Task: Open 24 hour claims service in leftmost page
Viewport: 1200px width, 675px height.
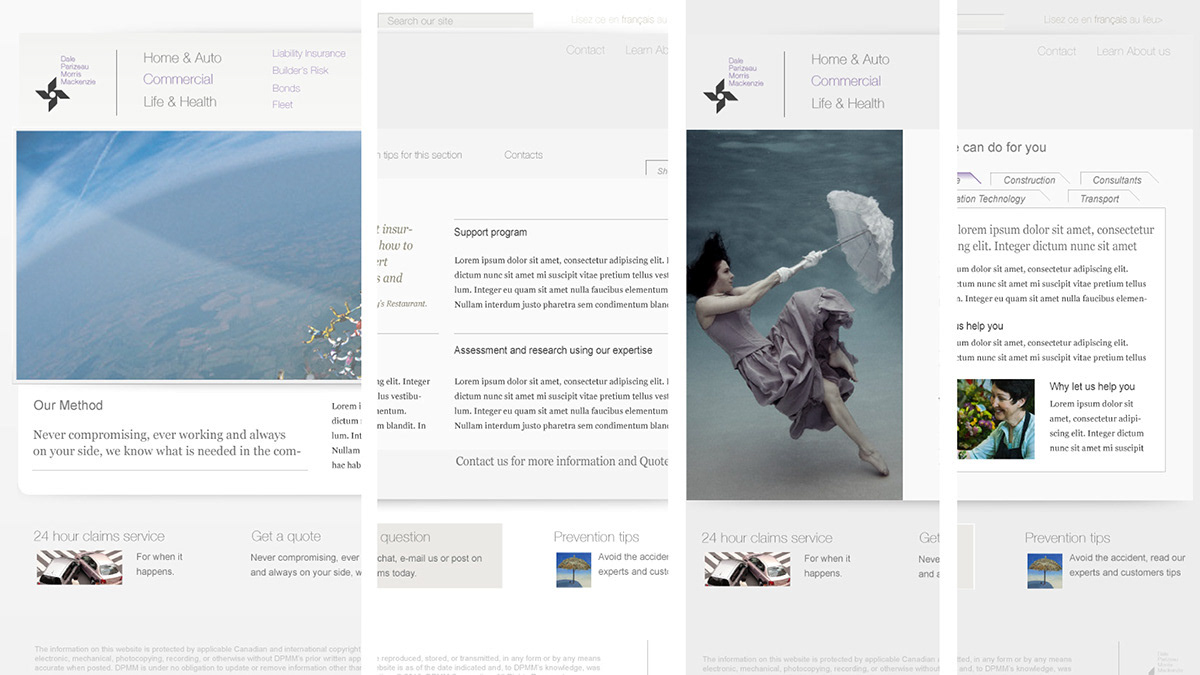Action: [x=99, y=537]
